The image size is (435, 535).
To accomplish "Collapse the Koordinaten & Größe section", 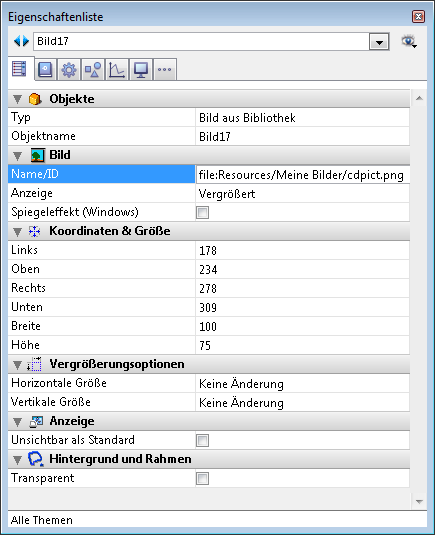I will pos(17,232).
